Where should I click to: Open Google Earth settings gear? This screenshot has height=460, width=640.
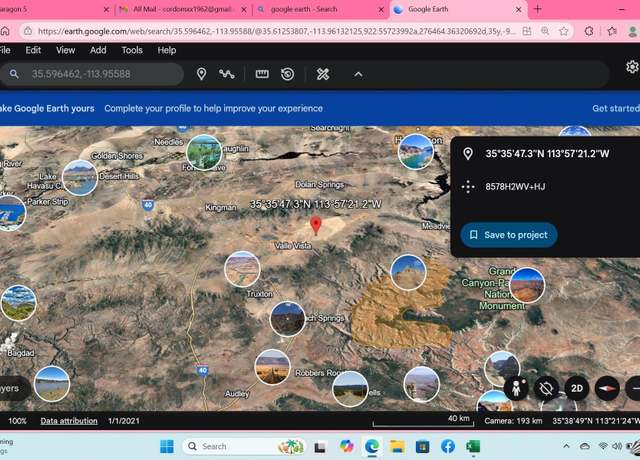[632, 67]
